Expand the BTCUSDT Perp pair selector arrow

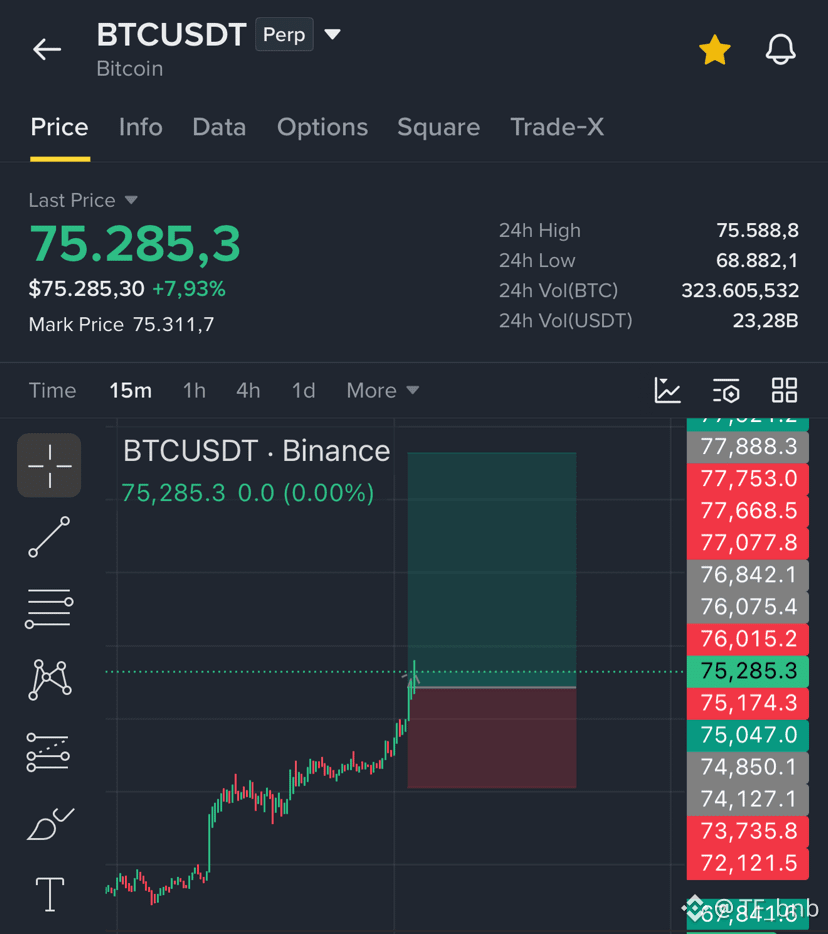point(332,35)
